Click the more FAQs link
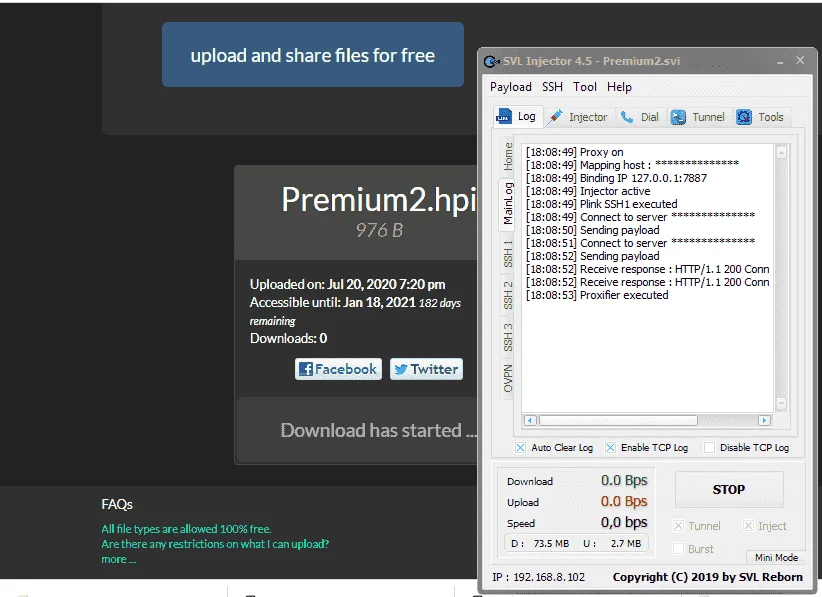 pos(118,559)
